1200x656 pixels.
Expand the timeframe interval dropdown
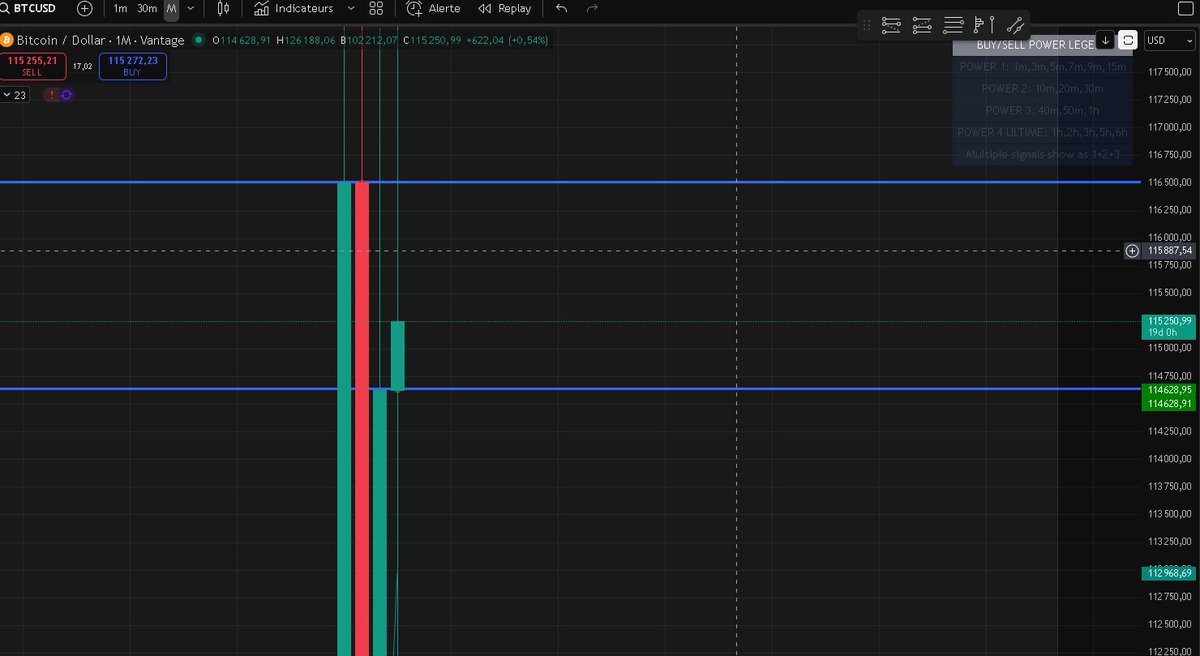(x=190, y=8)
